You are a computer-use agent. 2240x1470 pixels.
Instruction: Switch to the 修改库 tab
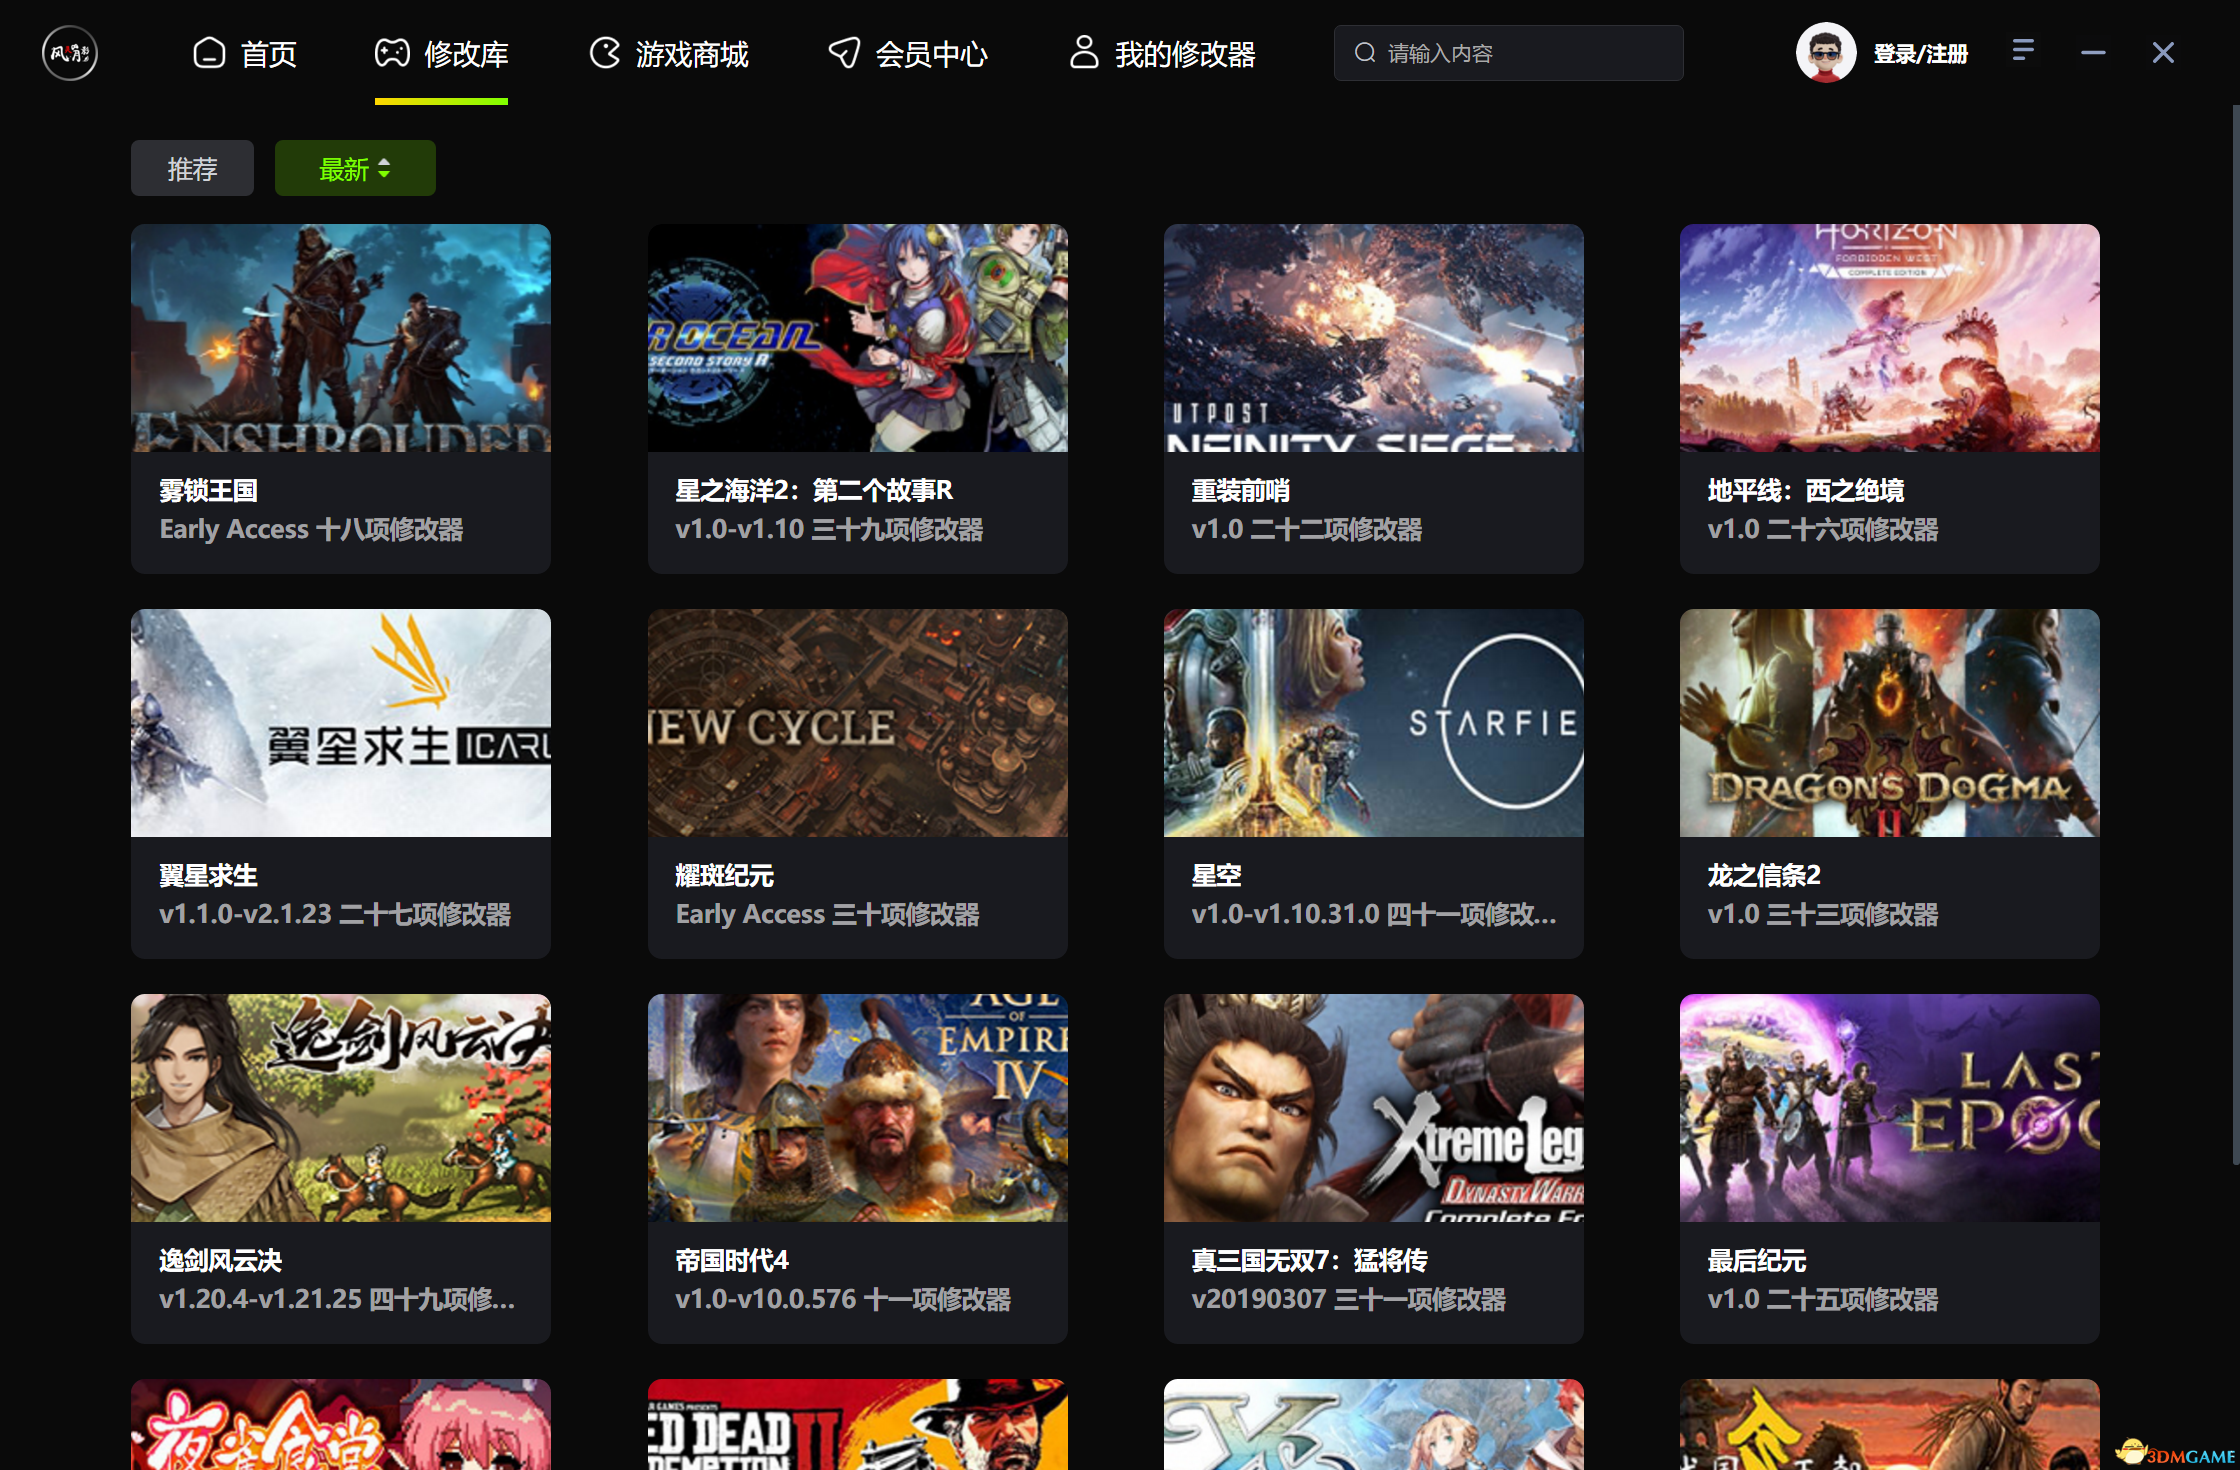click(x=441, y=53)
